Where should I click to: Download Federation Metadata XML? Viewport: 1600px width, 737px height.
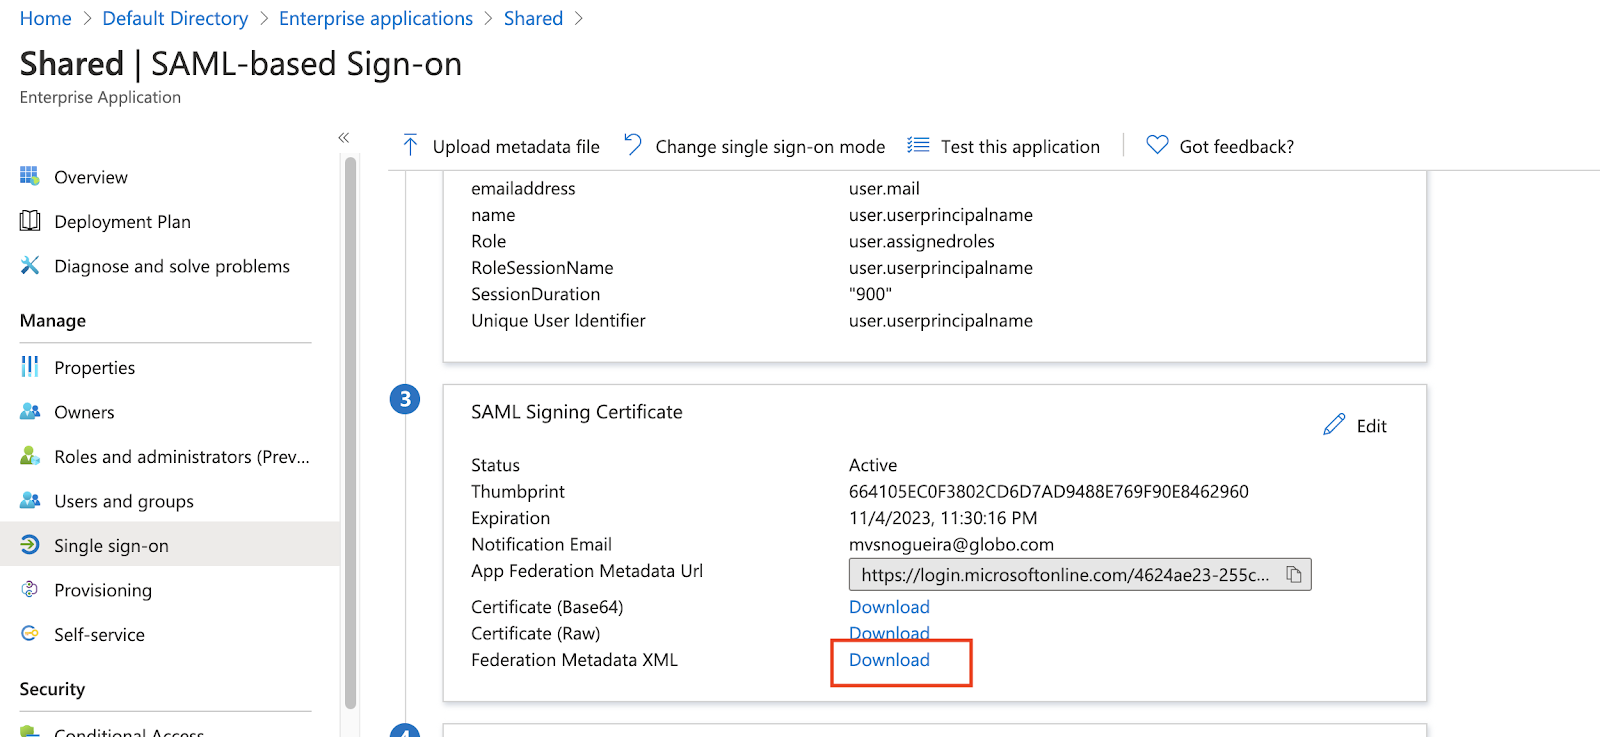(x=889, y=660)
